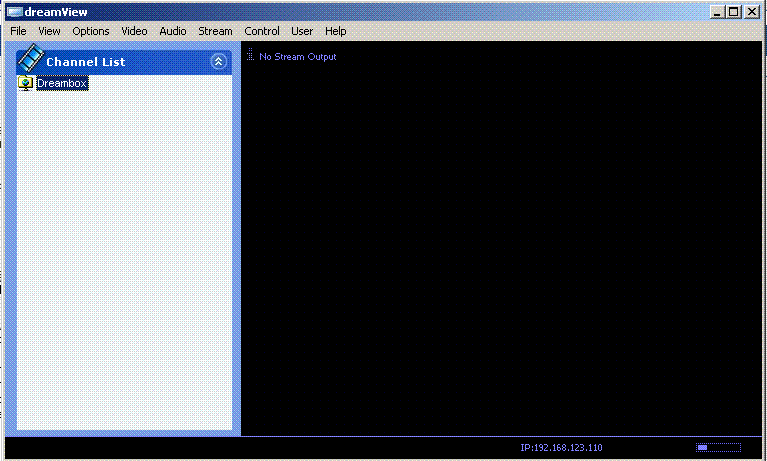Open the Help menu
Image resolution: width=767 pixels, height=461 pixels.
point(336,31)
